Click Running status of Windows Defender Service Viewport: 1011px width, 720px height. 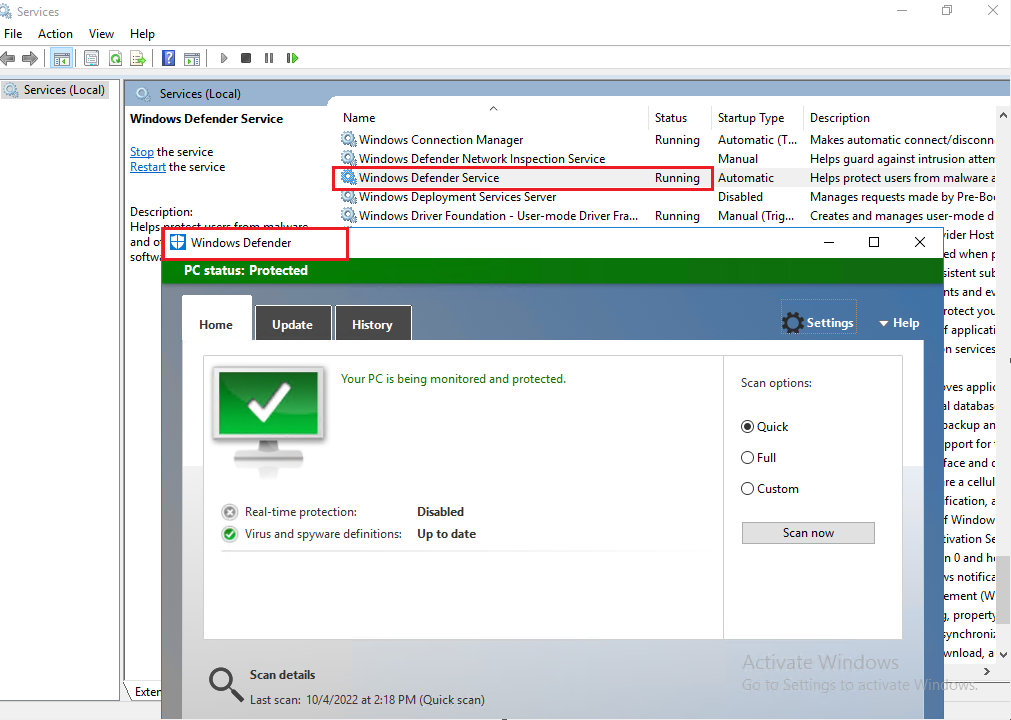[x=677, y=178]
